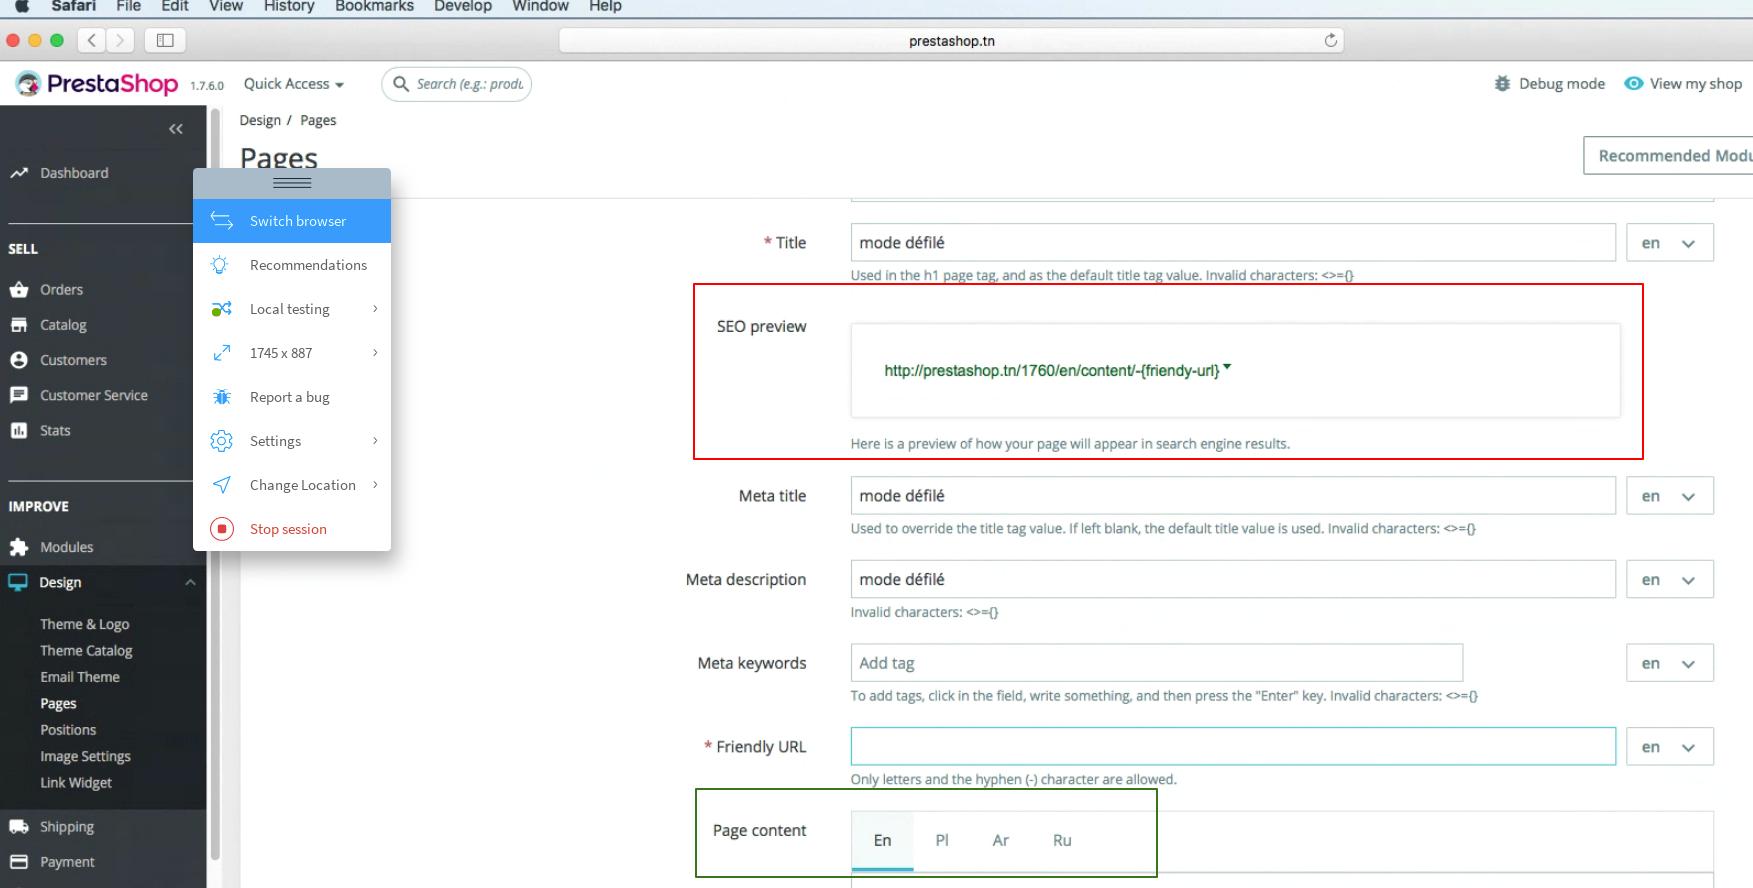Select the Ar page content tab
Viewport: 1753px width, 888px height.
1001,841
